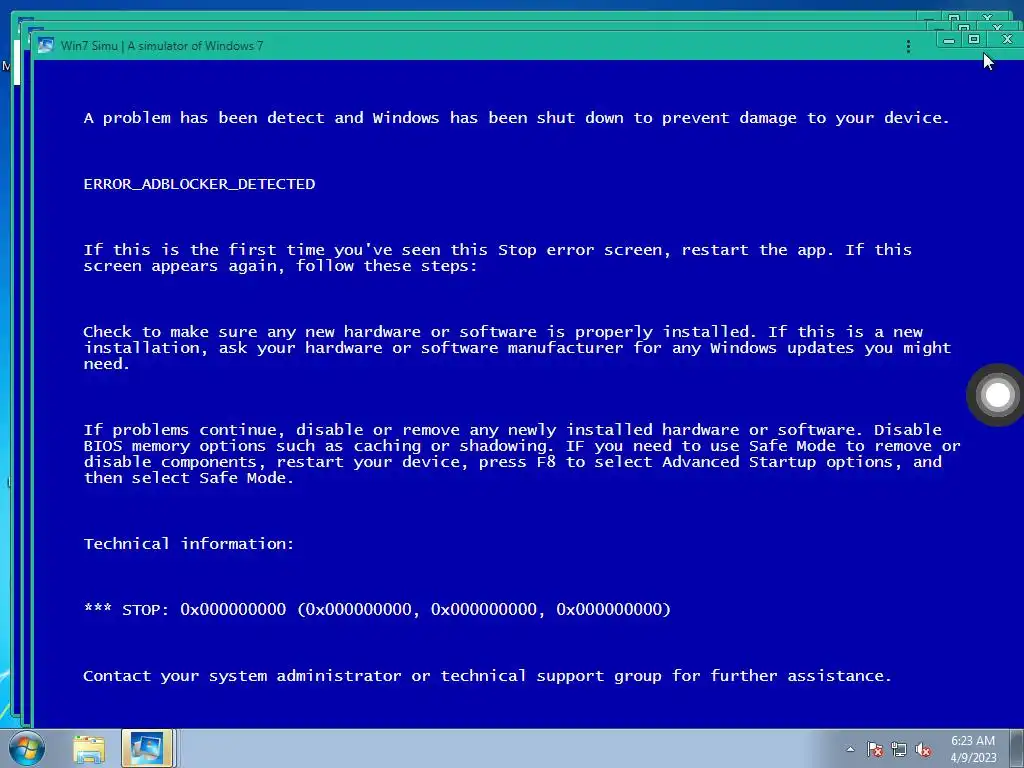Open the network tray icon
Image resolution: width=1024 pixels, height=768 pixels.
(x=899, y=749)
